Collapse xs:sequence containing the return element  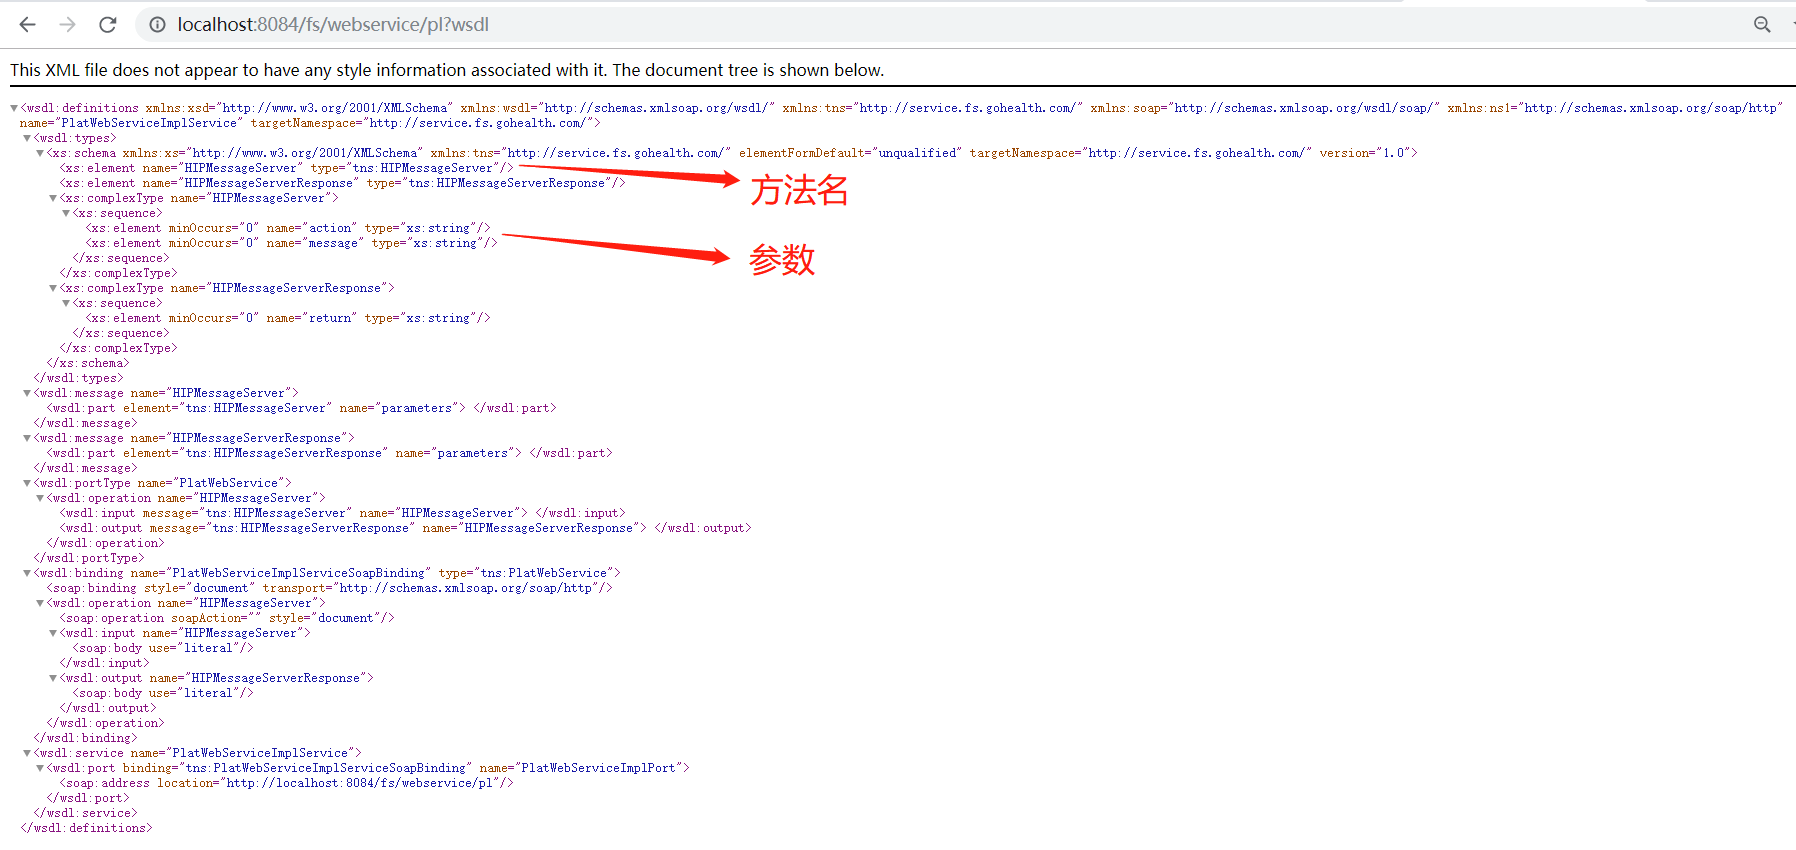(x=66, y=303)
